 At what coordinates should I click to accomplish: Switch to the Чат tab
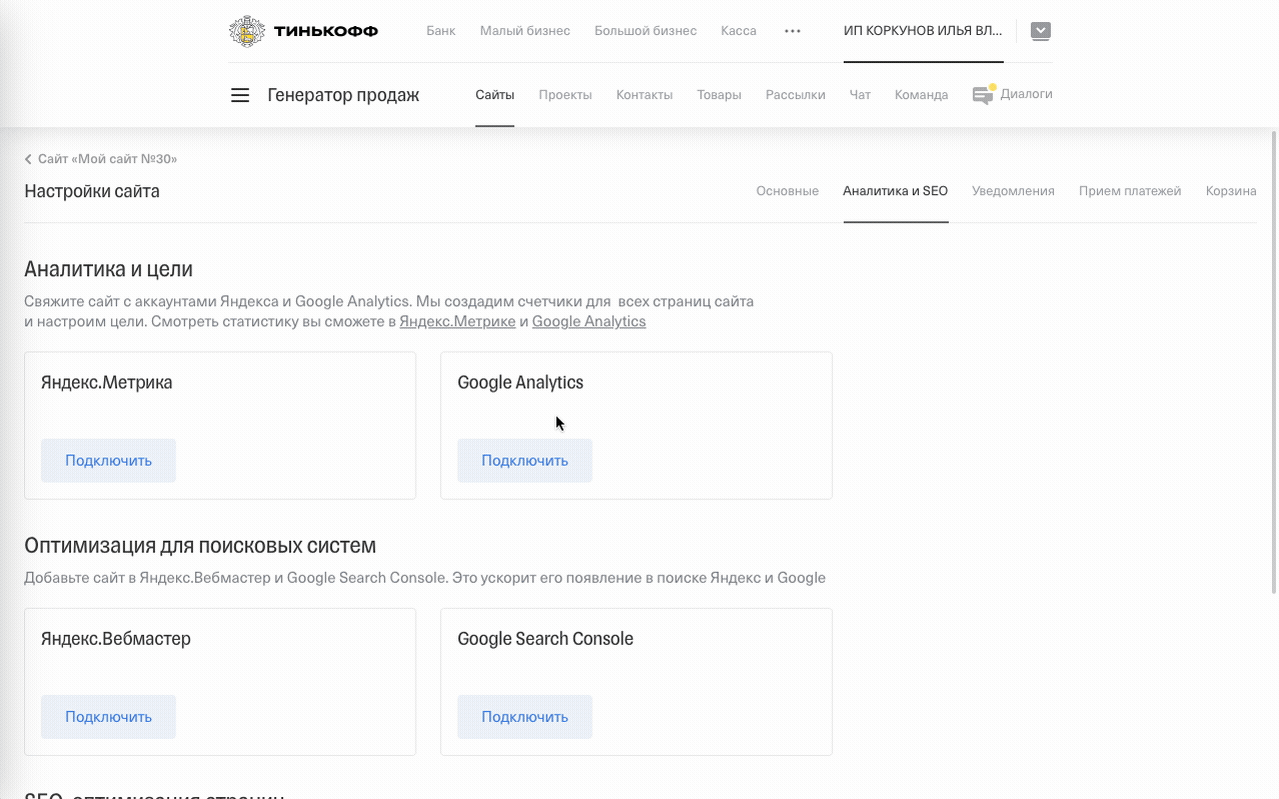tap(860, 95)
